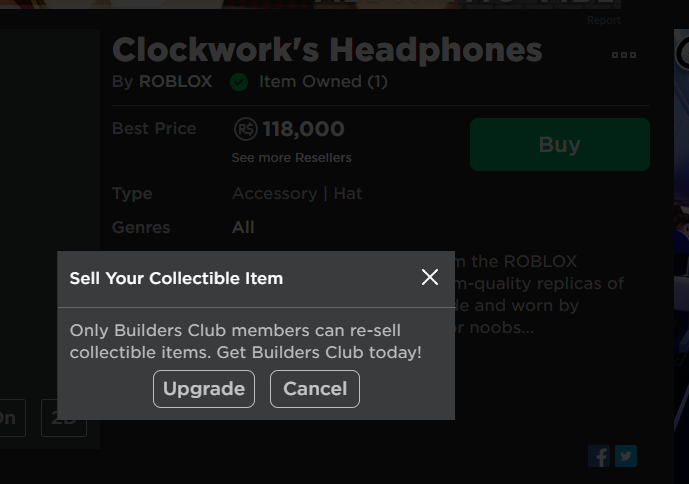This screenshot has height=484, width=689.
Task: Click the Cancel button in dialog
Action: (x=315, y=389)
